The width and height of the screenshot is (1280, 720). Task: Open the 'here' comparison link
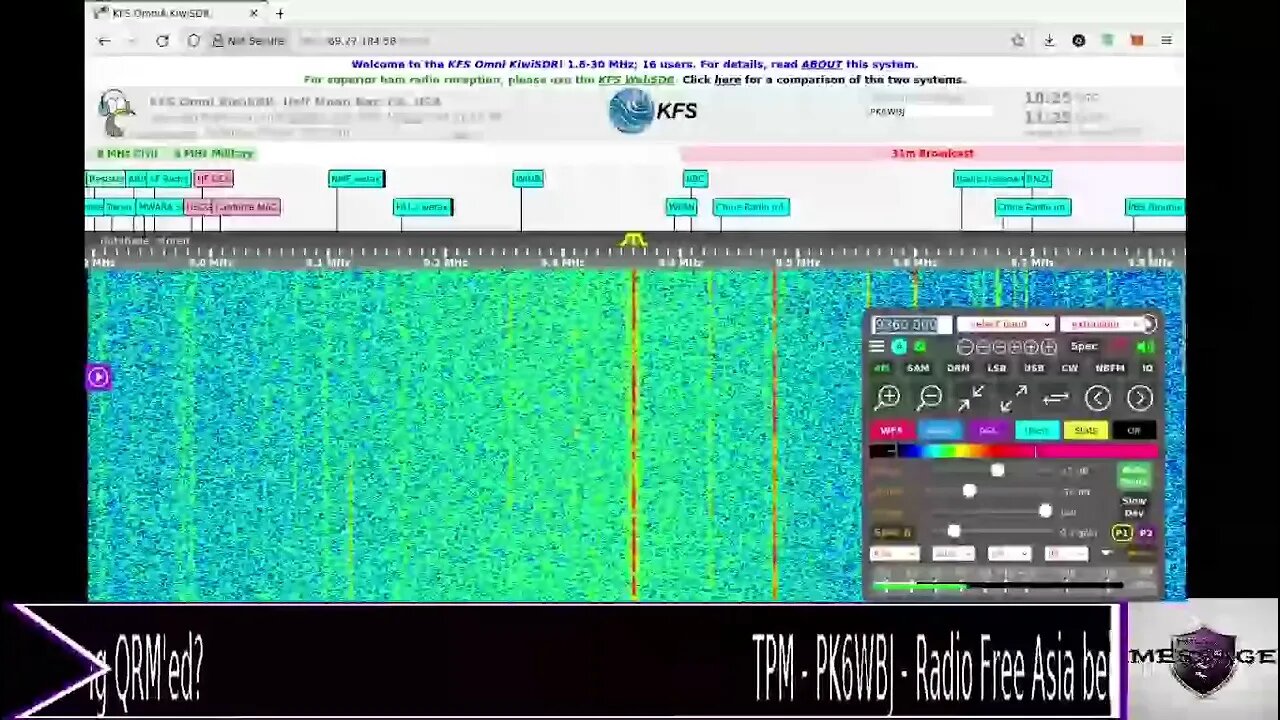(x=727, y=80)
